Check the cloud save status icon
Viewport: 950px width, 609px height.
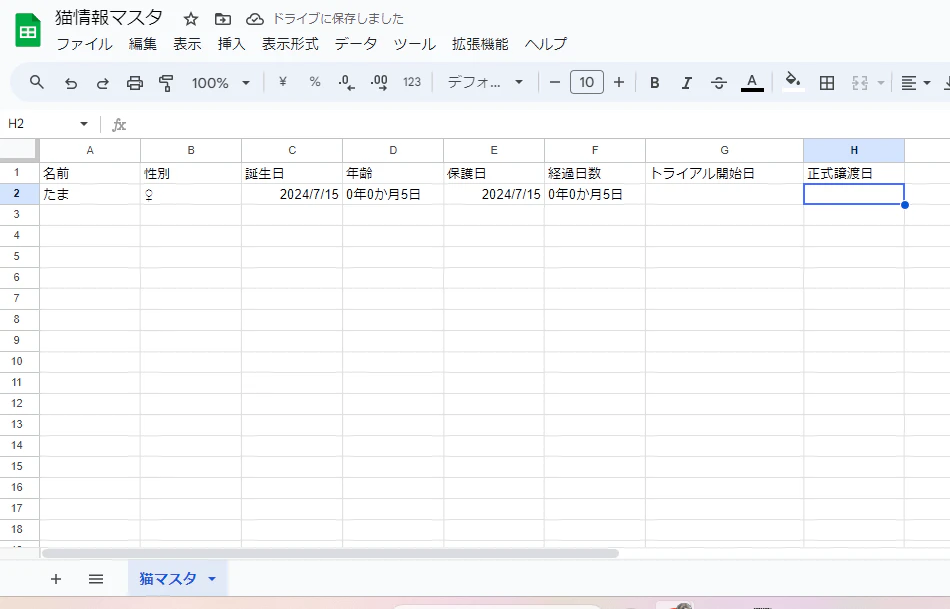point(254,19)
